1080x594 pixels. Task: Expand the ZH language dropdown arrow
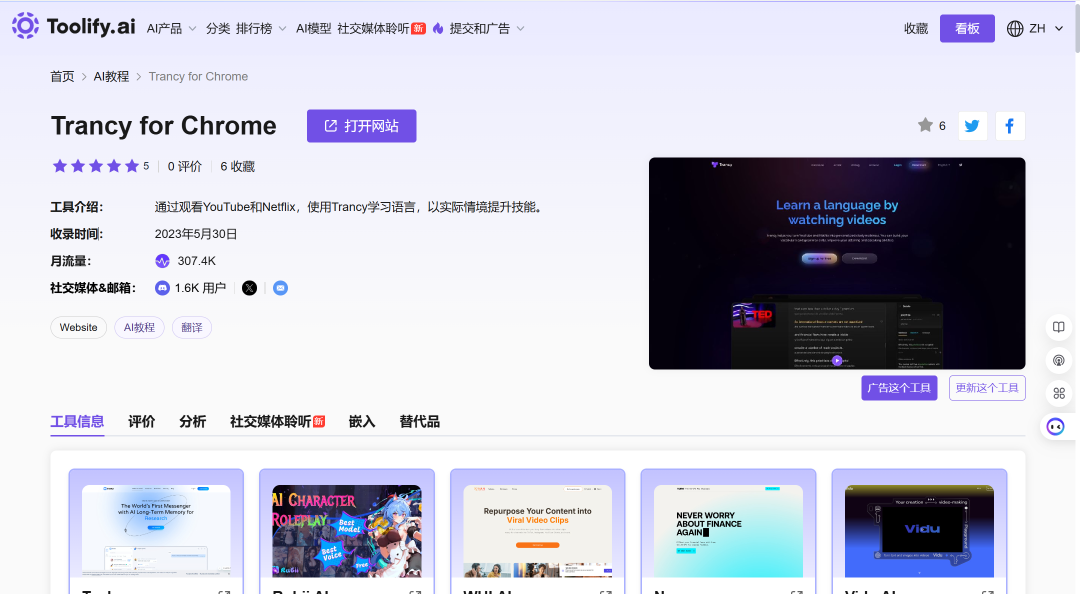[x=1059, y=28]
